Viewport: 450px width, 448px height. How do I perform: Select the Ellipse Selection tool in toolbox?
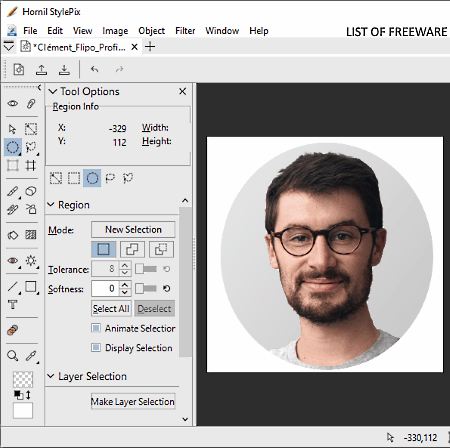[13, 147]
